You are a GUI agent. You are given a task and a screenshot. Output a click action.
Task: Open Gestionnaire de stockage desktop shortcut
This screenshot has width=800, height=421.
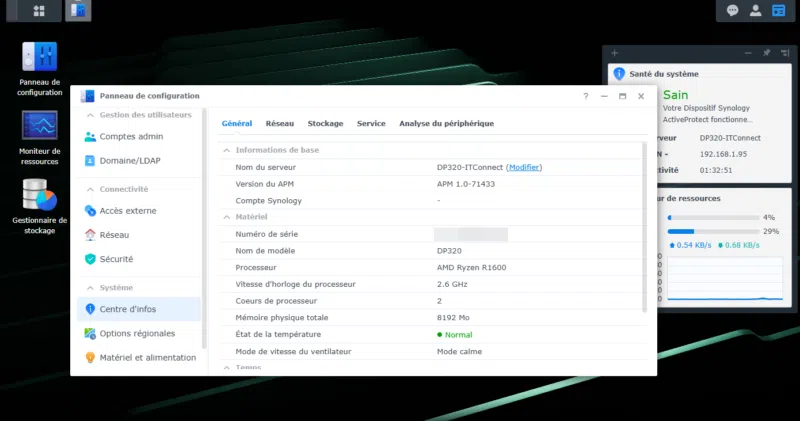pyautogui.click(x=39, y=207)
